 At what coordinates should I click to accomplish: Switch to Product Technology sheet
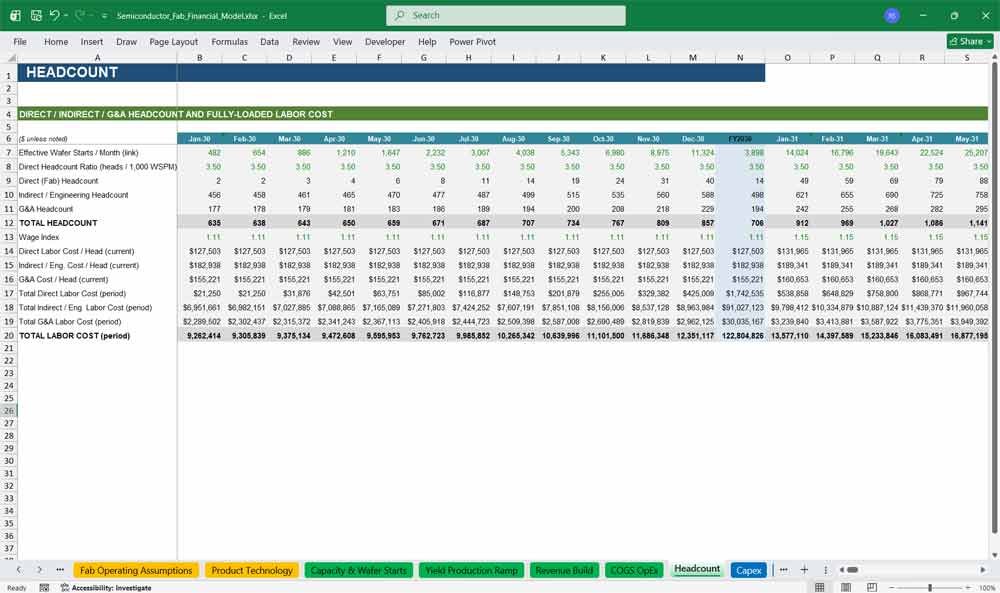point(252,570)
